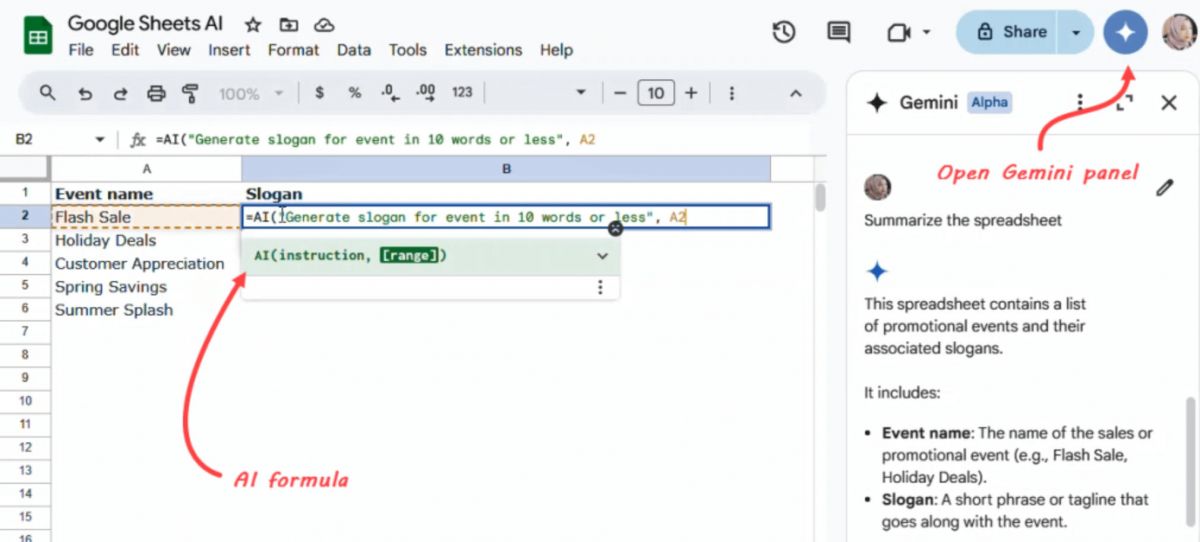Click the formula help three-dot menu
Viewport: 1200px width, 542px height.
pyautogui.click(x=600, y=288)
